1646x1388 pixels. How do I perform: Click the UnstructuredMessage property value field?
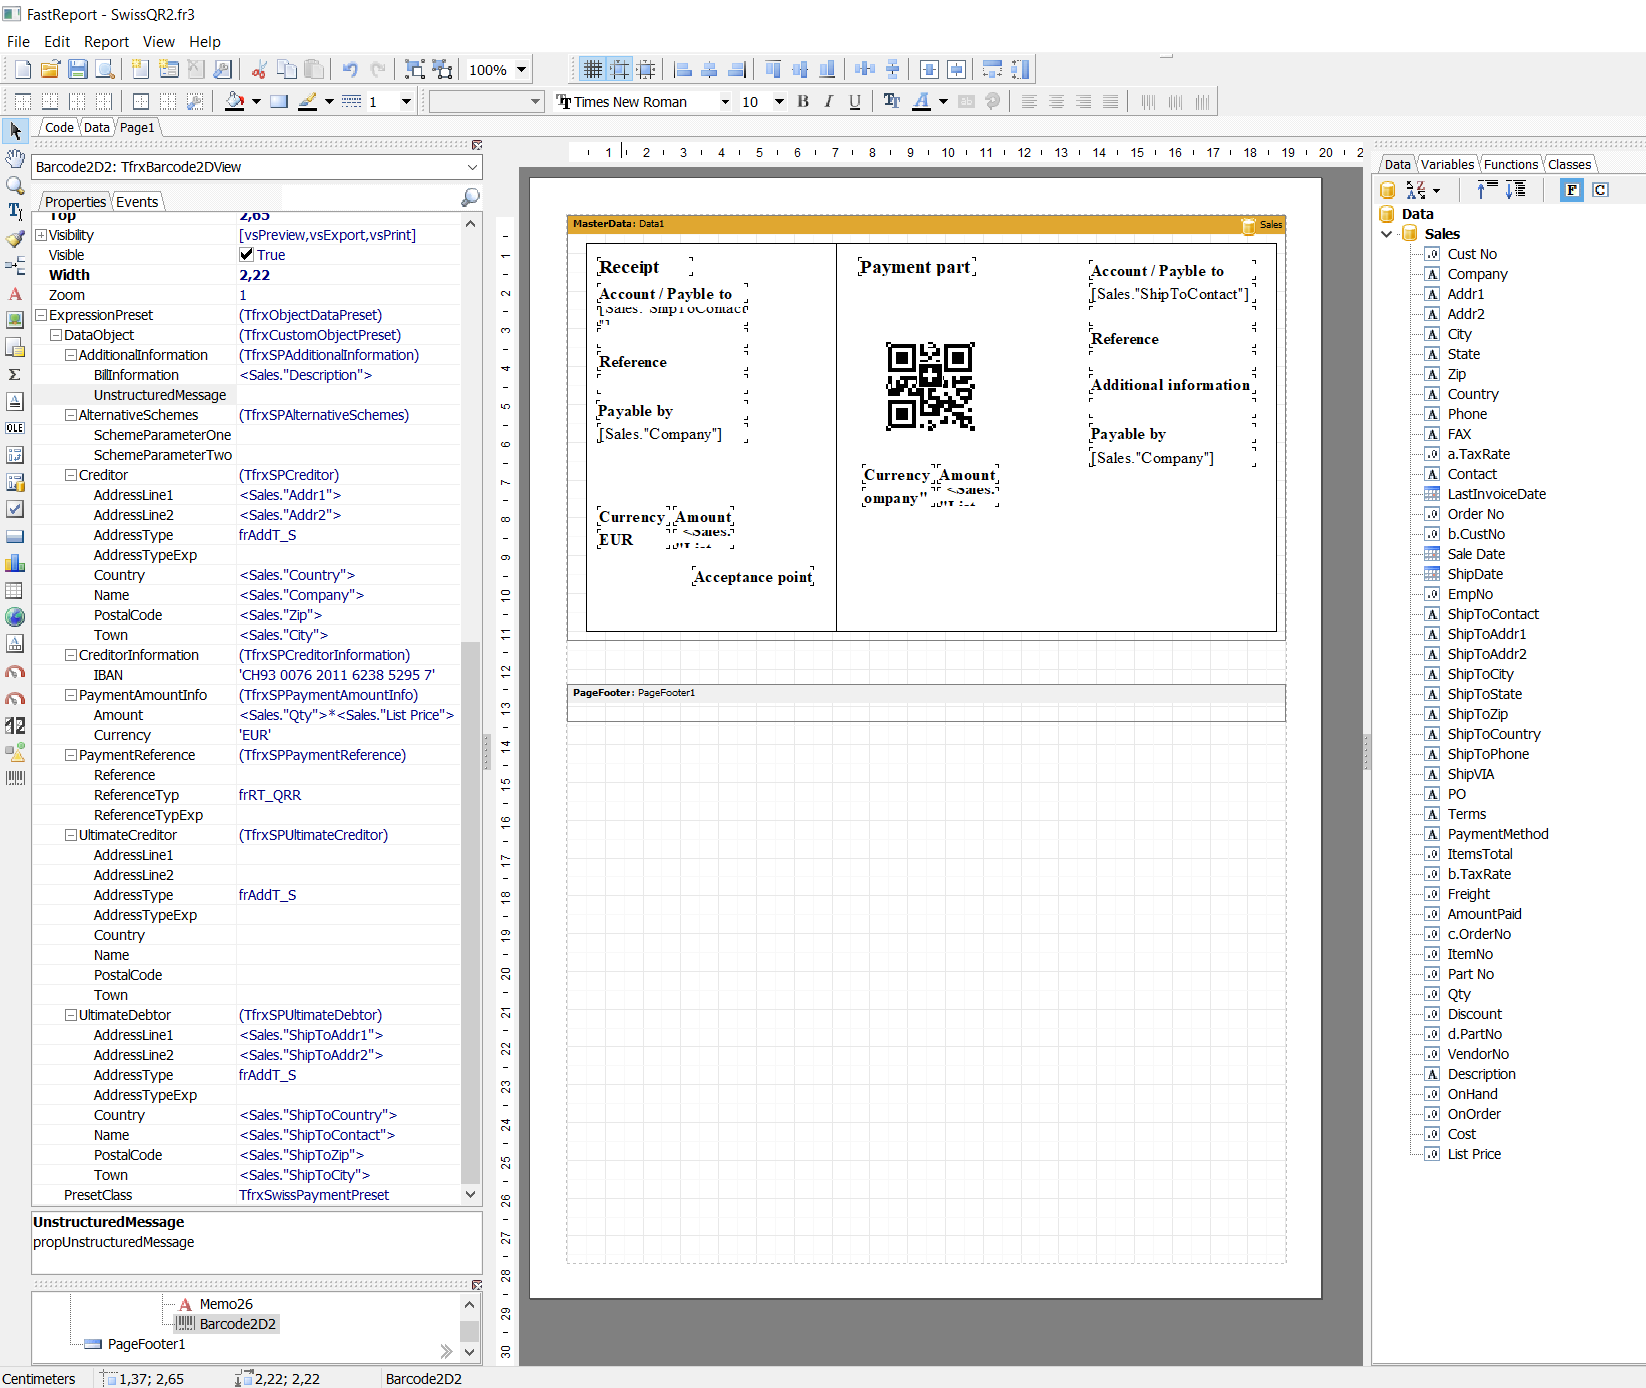pos(348,395)
